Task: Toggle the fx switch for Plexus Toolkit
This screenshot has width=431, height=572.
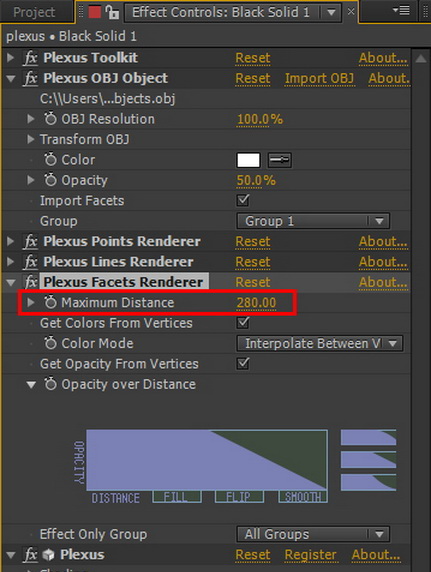Action: point(31,58)
